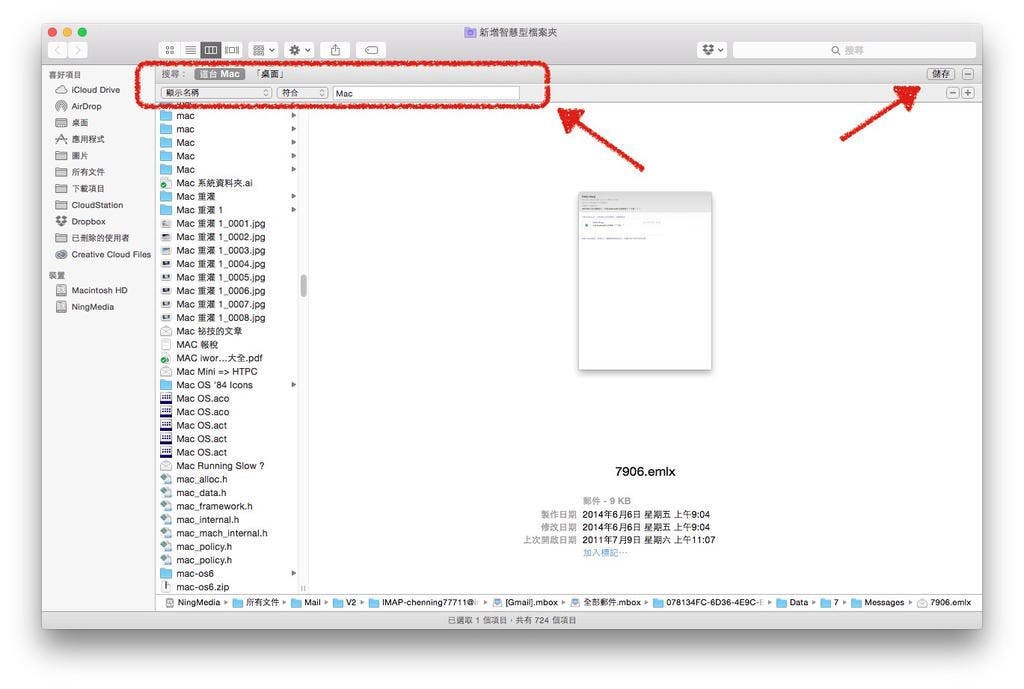Viewport: 1024px width, 689px height.
Task: Open CloudStation in the sidebar
Action: (97, 204)
